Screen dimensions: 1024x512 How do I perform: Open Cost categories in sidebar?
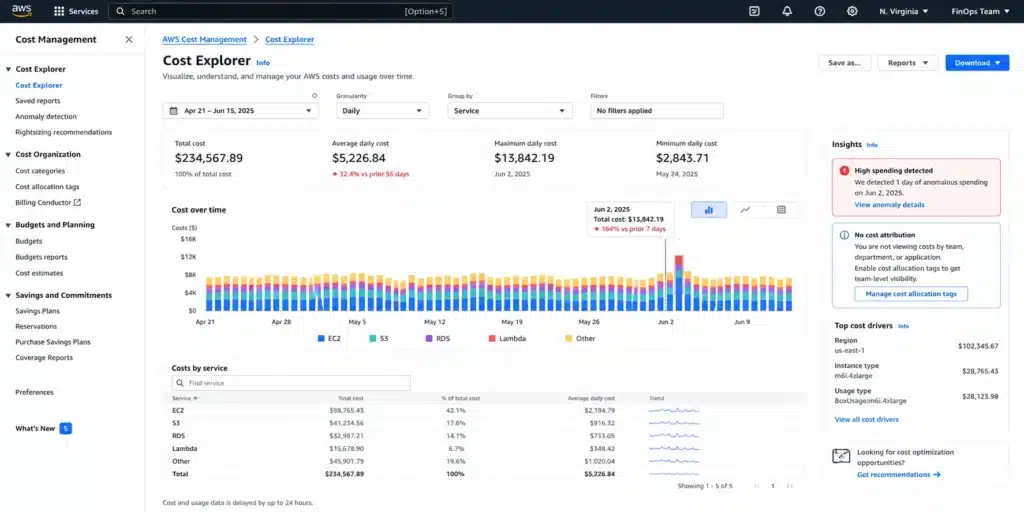[x=40, y=171]
